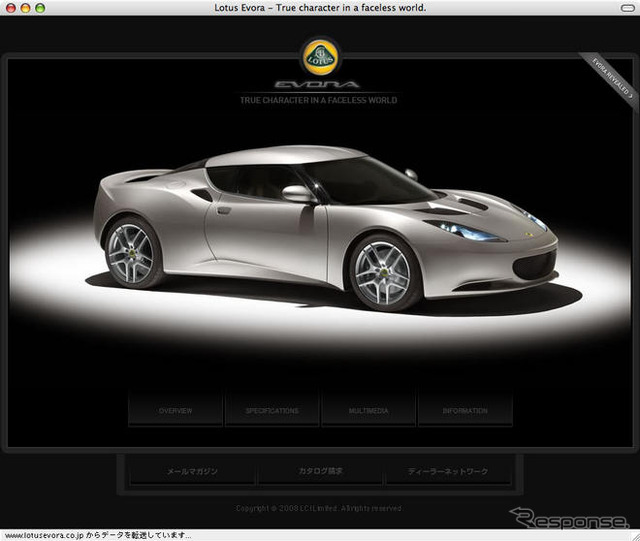The width and height of the screenshot is (640, 541).
Task: Click the ディーラーネットワーク button
Action: coord(448,471)
